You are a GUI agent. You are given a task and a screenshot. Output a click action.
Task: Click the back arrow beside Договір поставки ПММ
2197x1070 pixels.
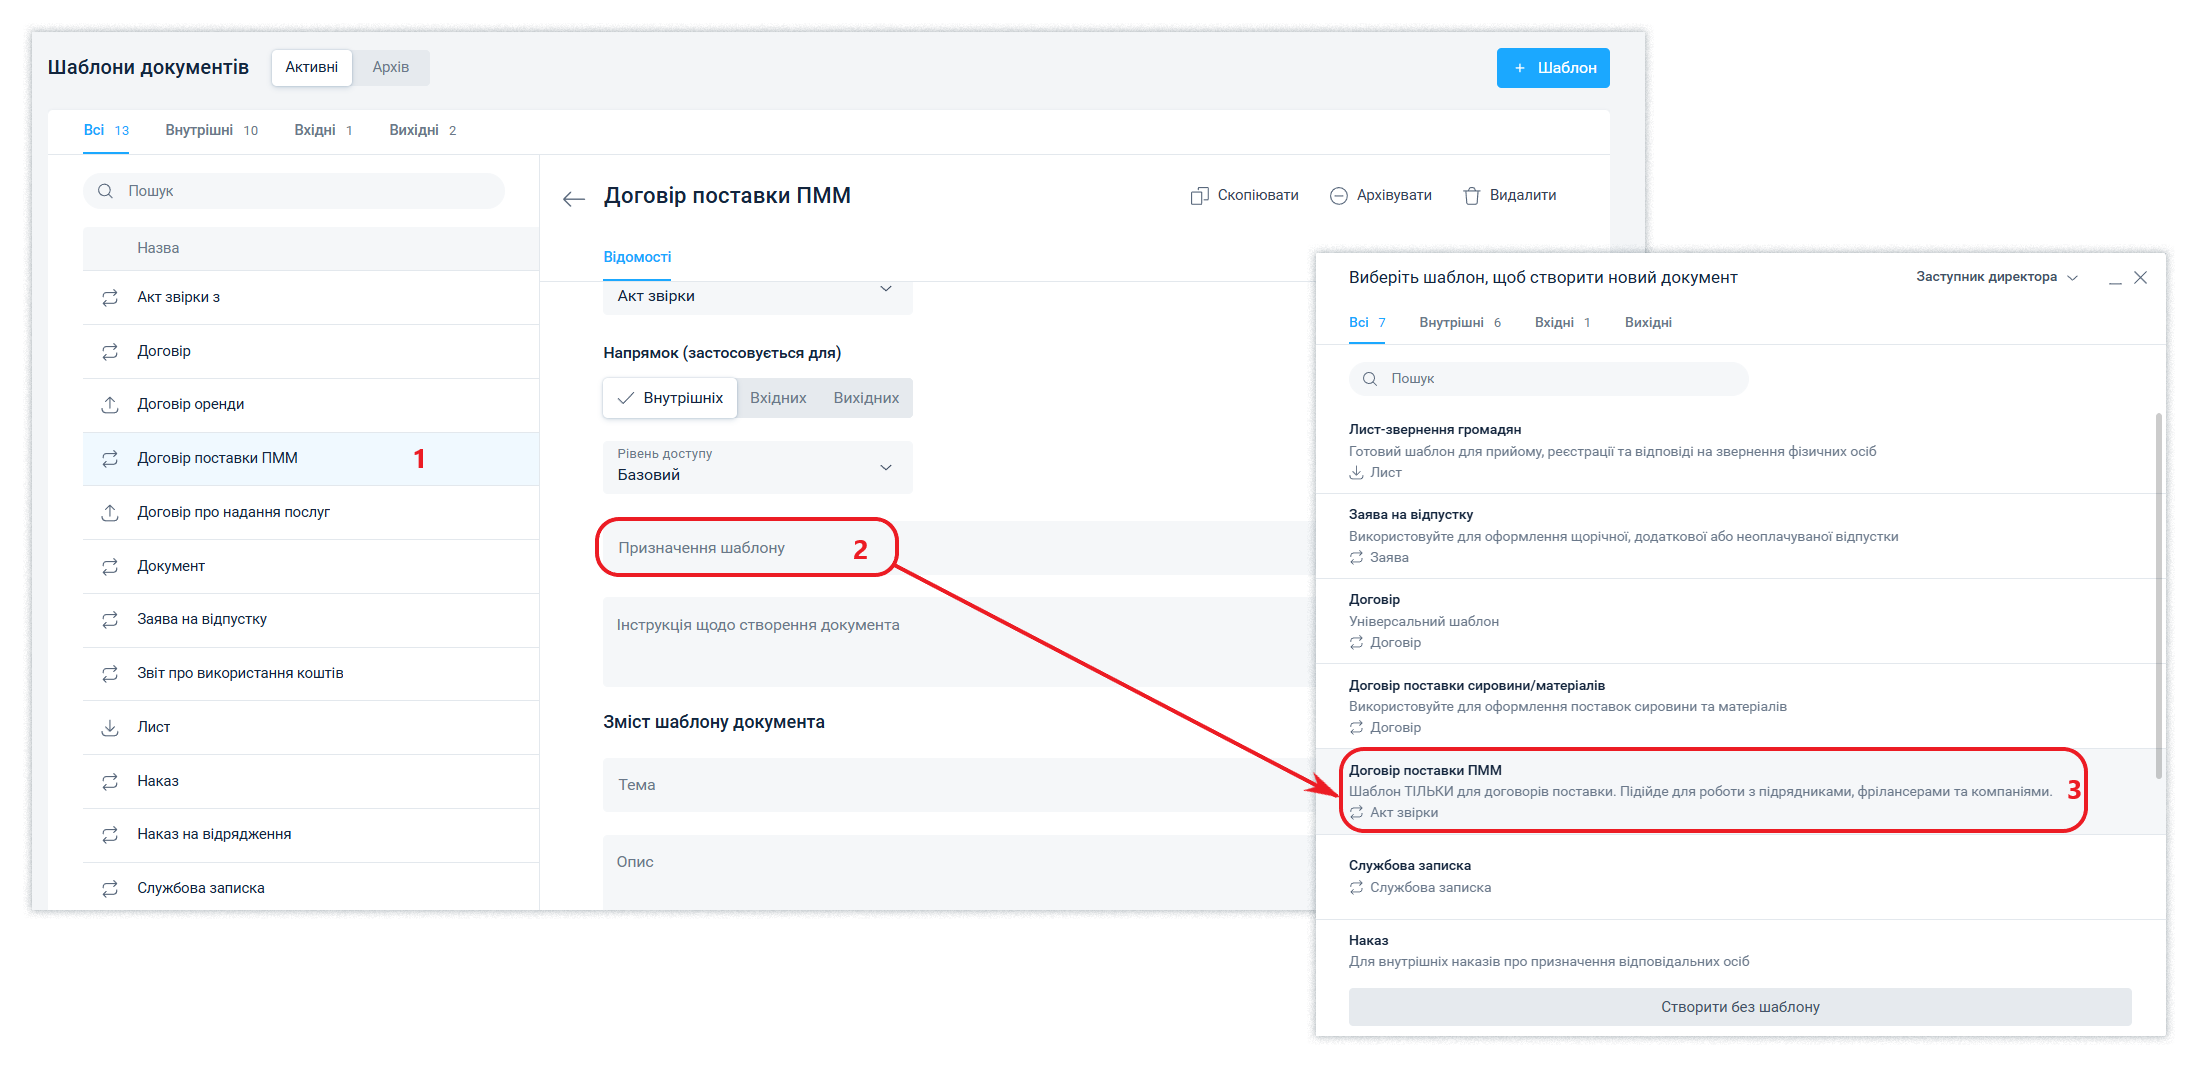573,199
